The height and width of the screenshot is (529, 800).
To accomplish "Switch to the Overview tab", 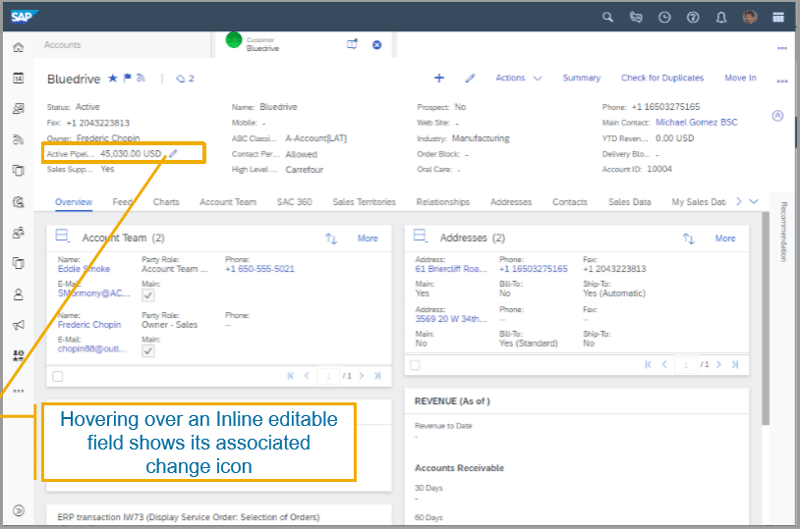I will [x=73, y=202].
